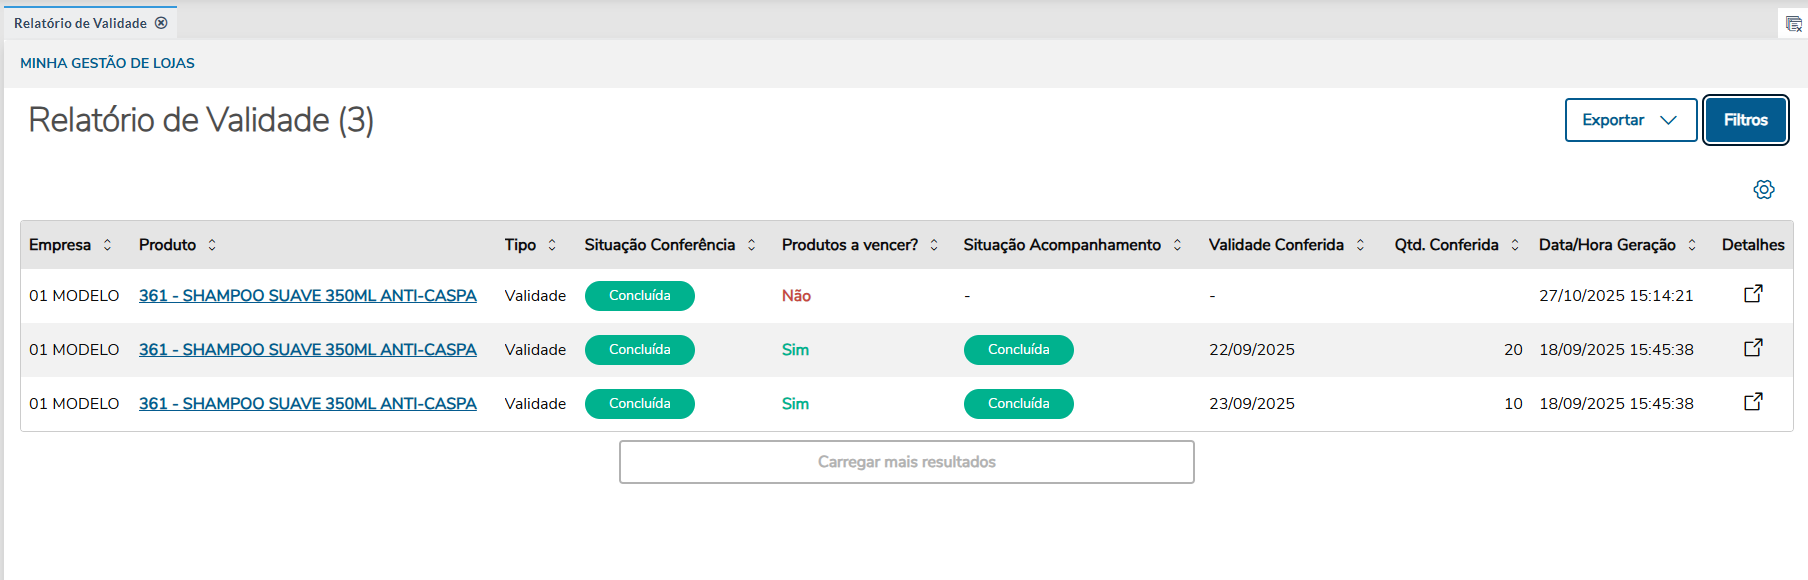
Task: Close the Relatório de Validade tab
Action: (x=161, y=23)
